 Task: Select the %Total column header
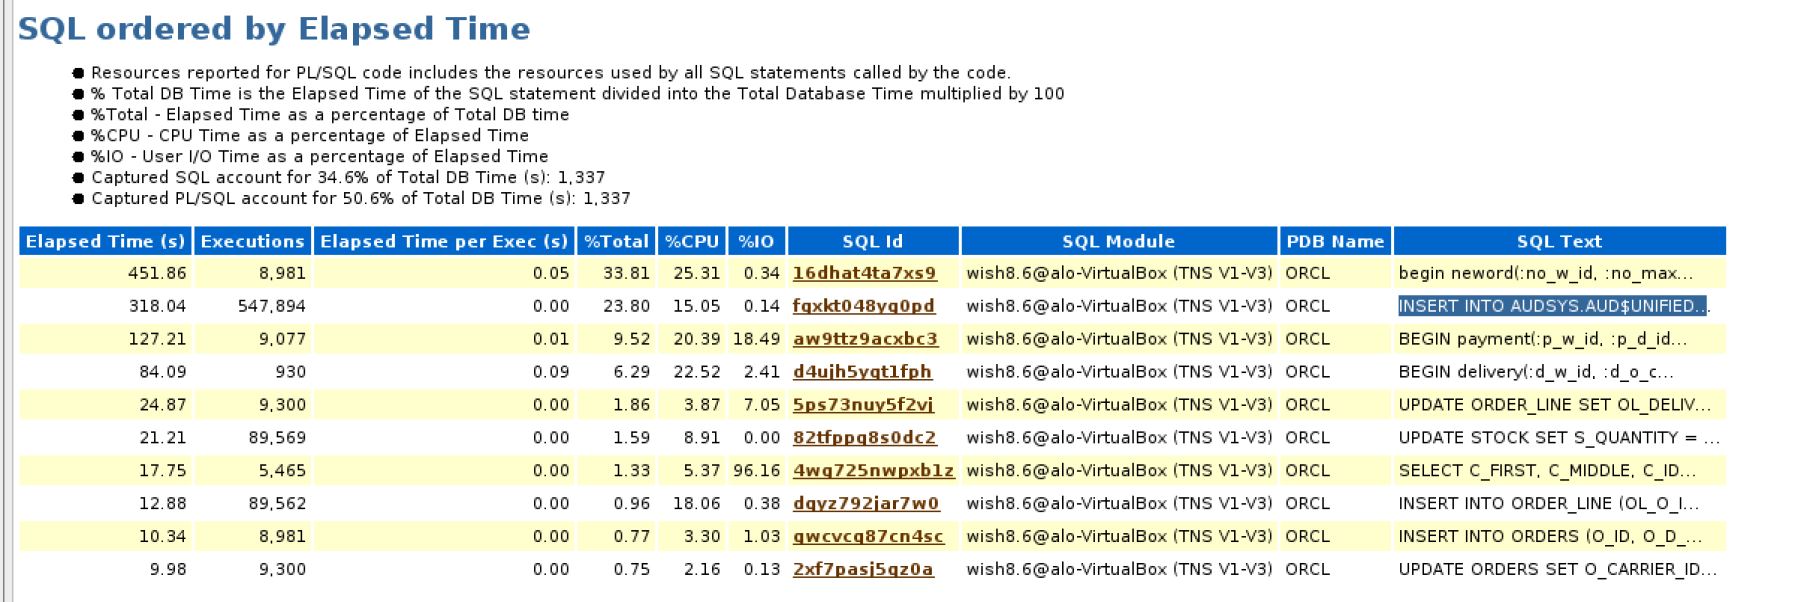tap(616, 241)
